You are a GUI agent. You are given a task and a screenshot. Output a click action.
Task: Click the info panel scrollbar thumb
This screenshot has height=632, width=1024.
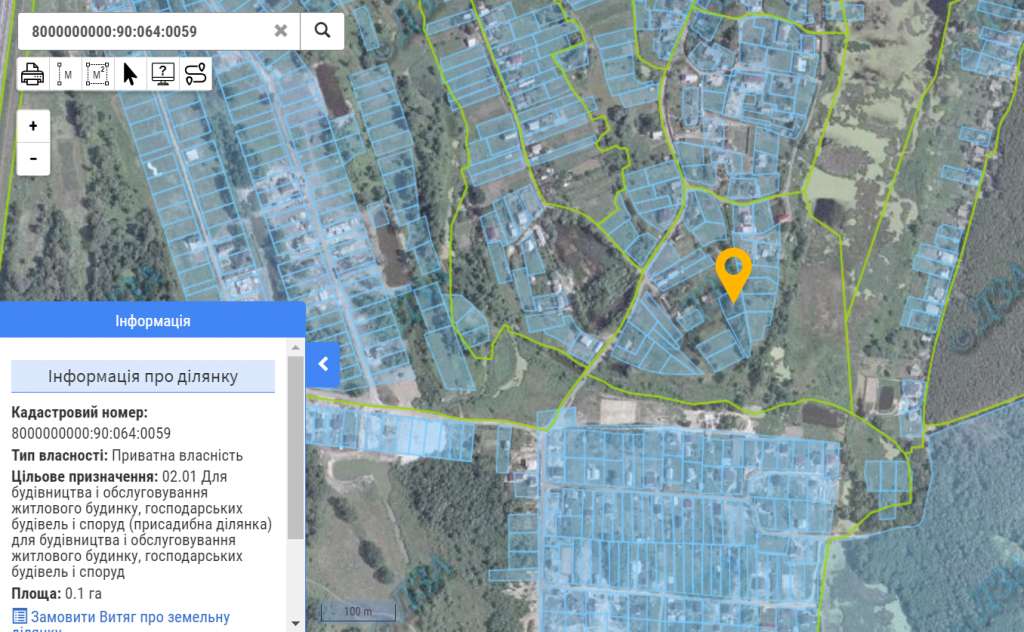click(295, 450)
